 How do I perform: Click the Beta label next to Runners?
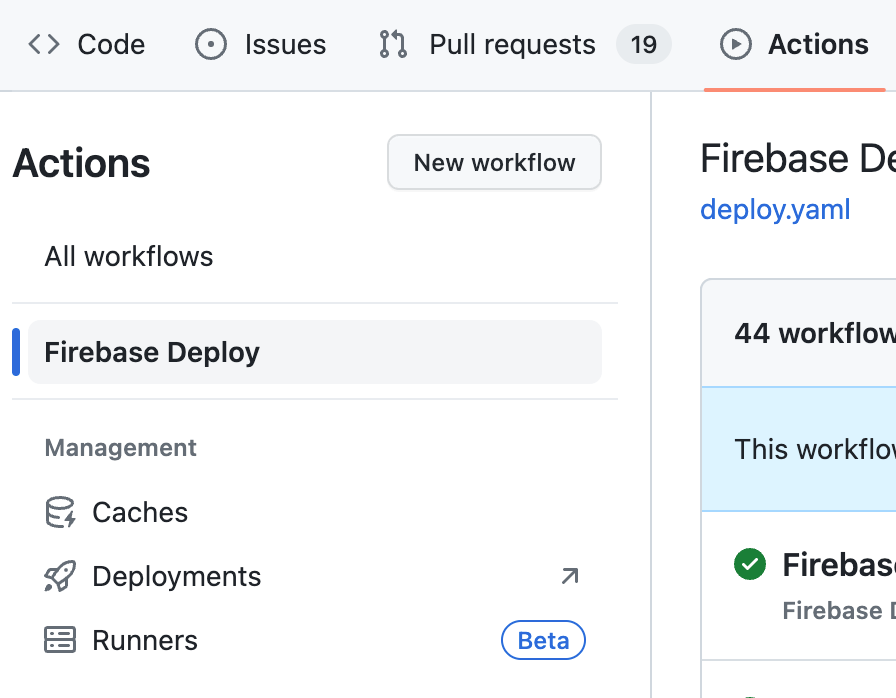click(x=543, y=640)
